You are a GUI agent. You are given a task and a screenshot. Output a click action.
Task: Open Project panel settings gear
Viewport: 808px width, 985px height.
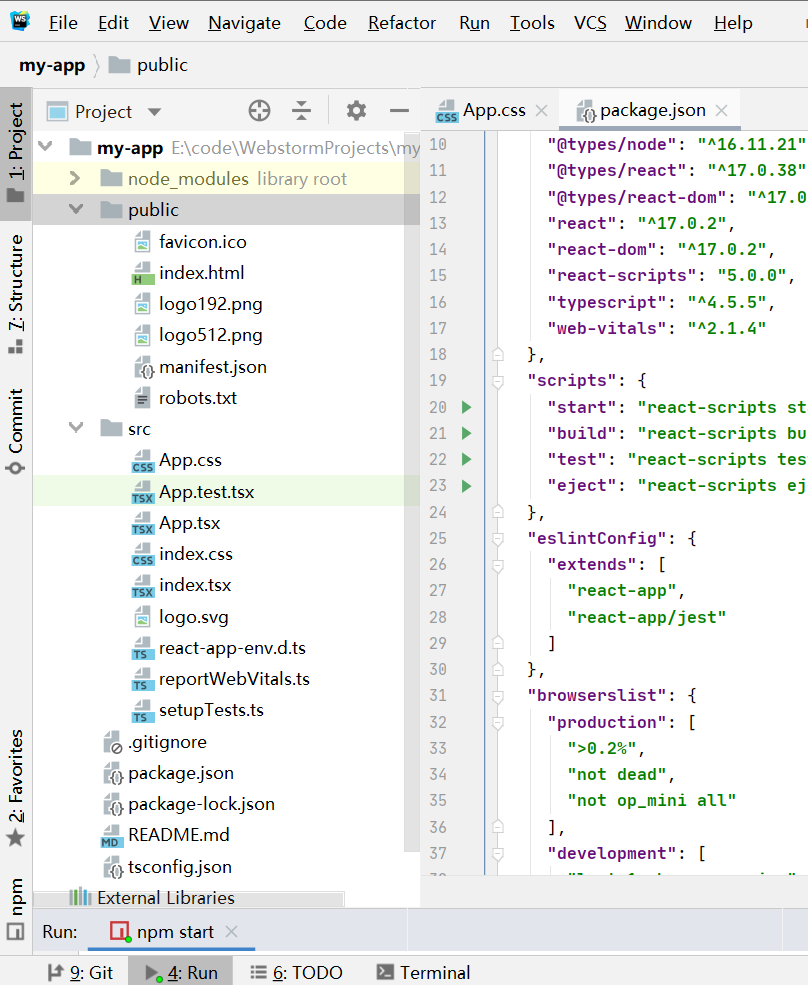tap(356, 111)
